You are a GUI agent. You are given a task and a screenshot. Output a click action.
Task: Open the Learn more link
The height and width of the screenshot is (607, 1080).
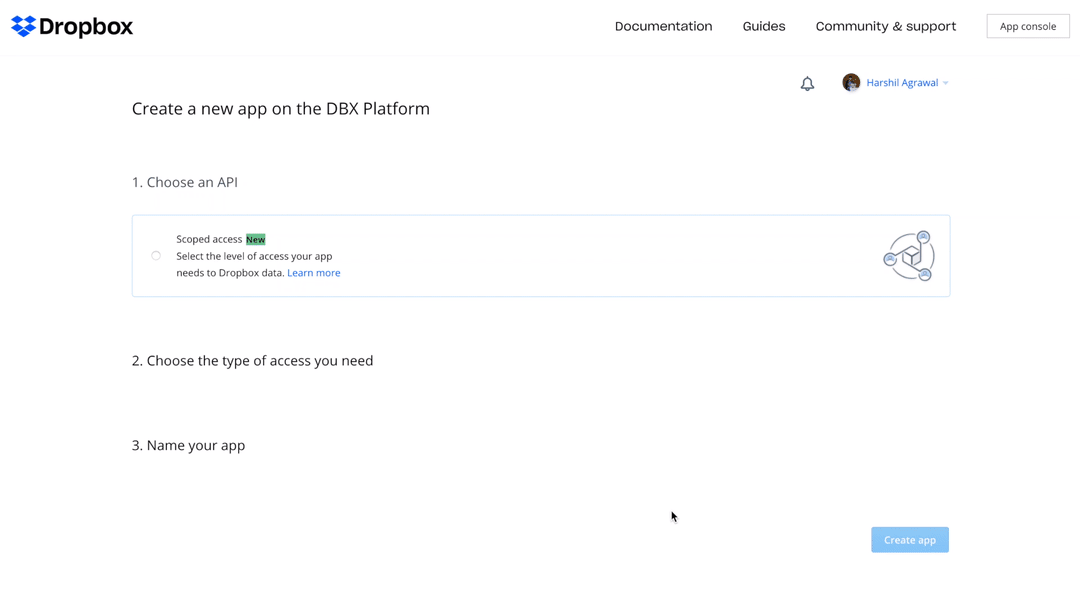pyautogui.click(x=314, y=272)
